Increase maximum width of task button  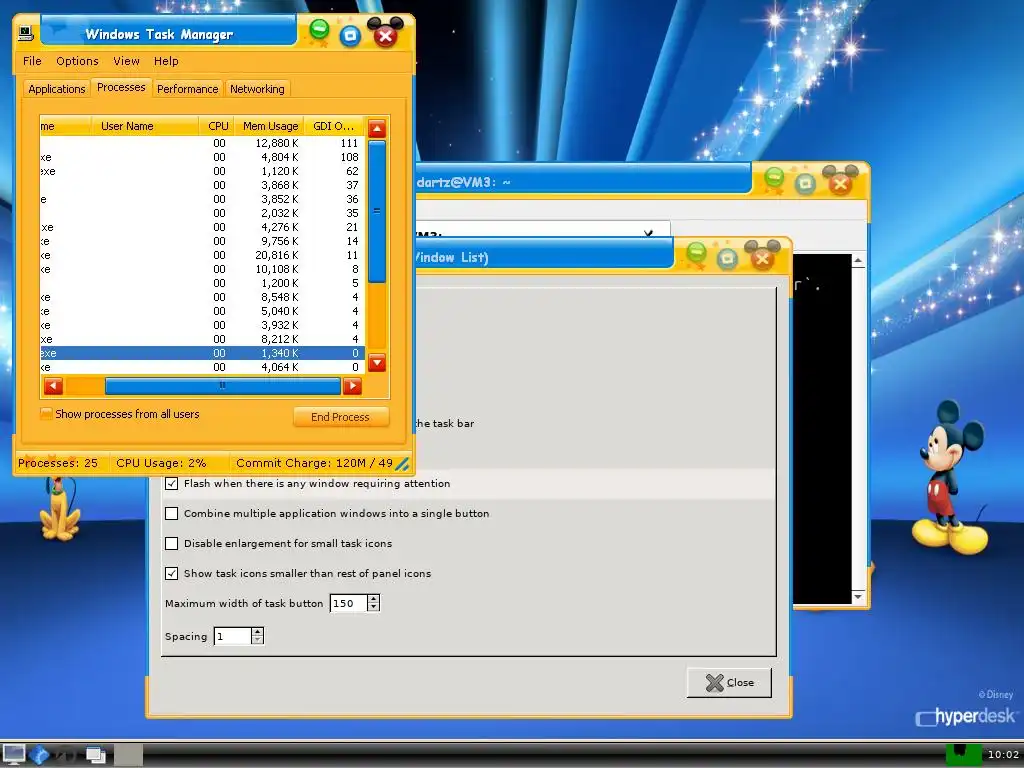click(373, 599)
